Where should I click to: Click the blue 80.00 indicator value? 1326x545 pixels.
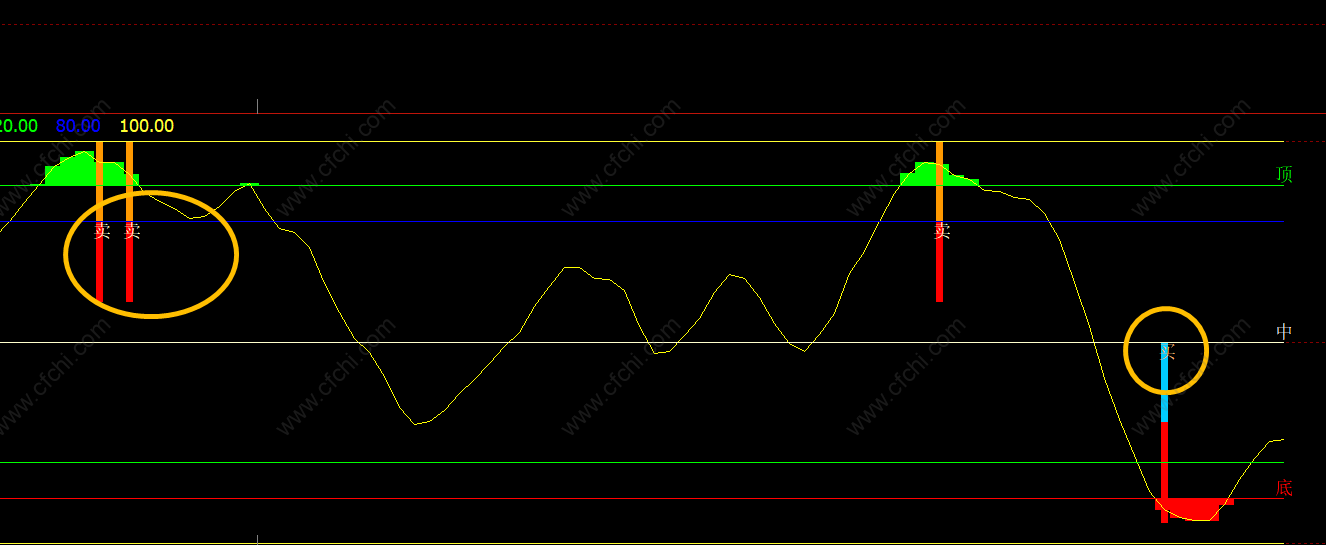pyautogui.click(x=78, y=126)
